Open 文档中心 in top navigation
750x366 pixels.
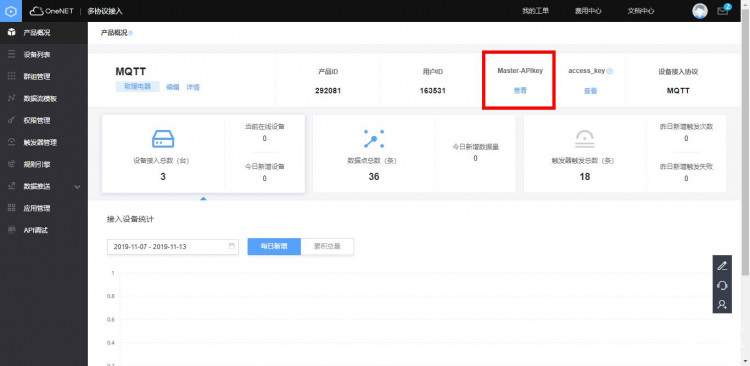click(x=640, y=11)
